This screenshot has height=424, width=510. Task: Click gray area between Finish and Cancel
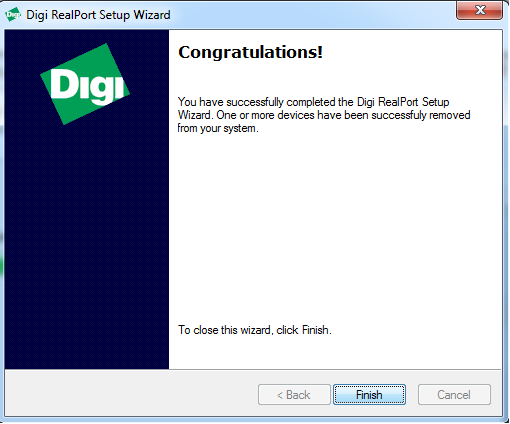(412, 395)
